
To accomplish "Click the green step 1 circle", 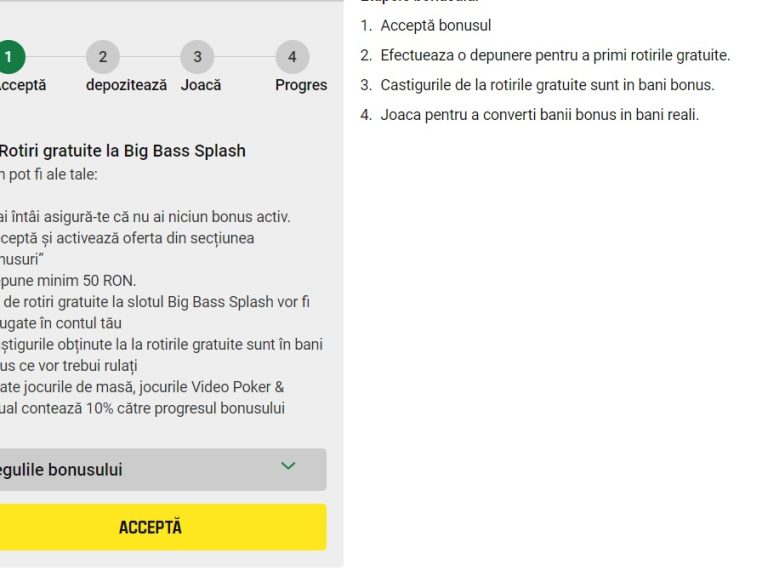I will click(x=10, y=57).
